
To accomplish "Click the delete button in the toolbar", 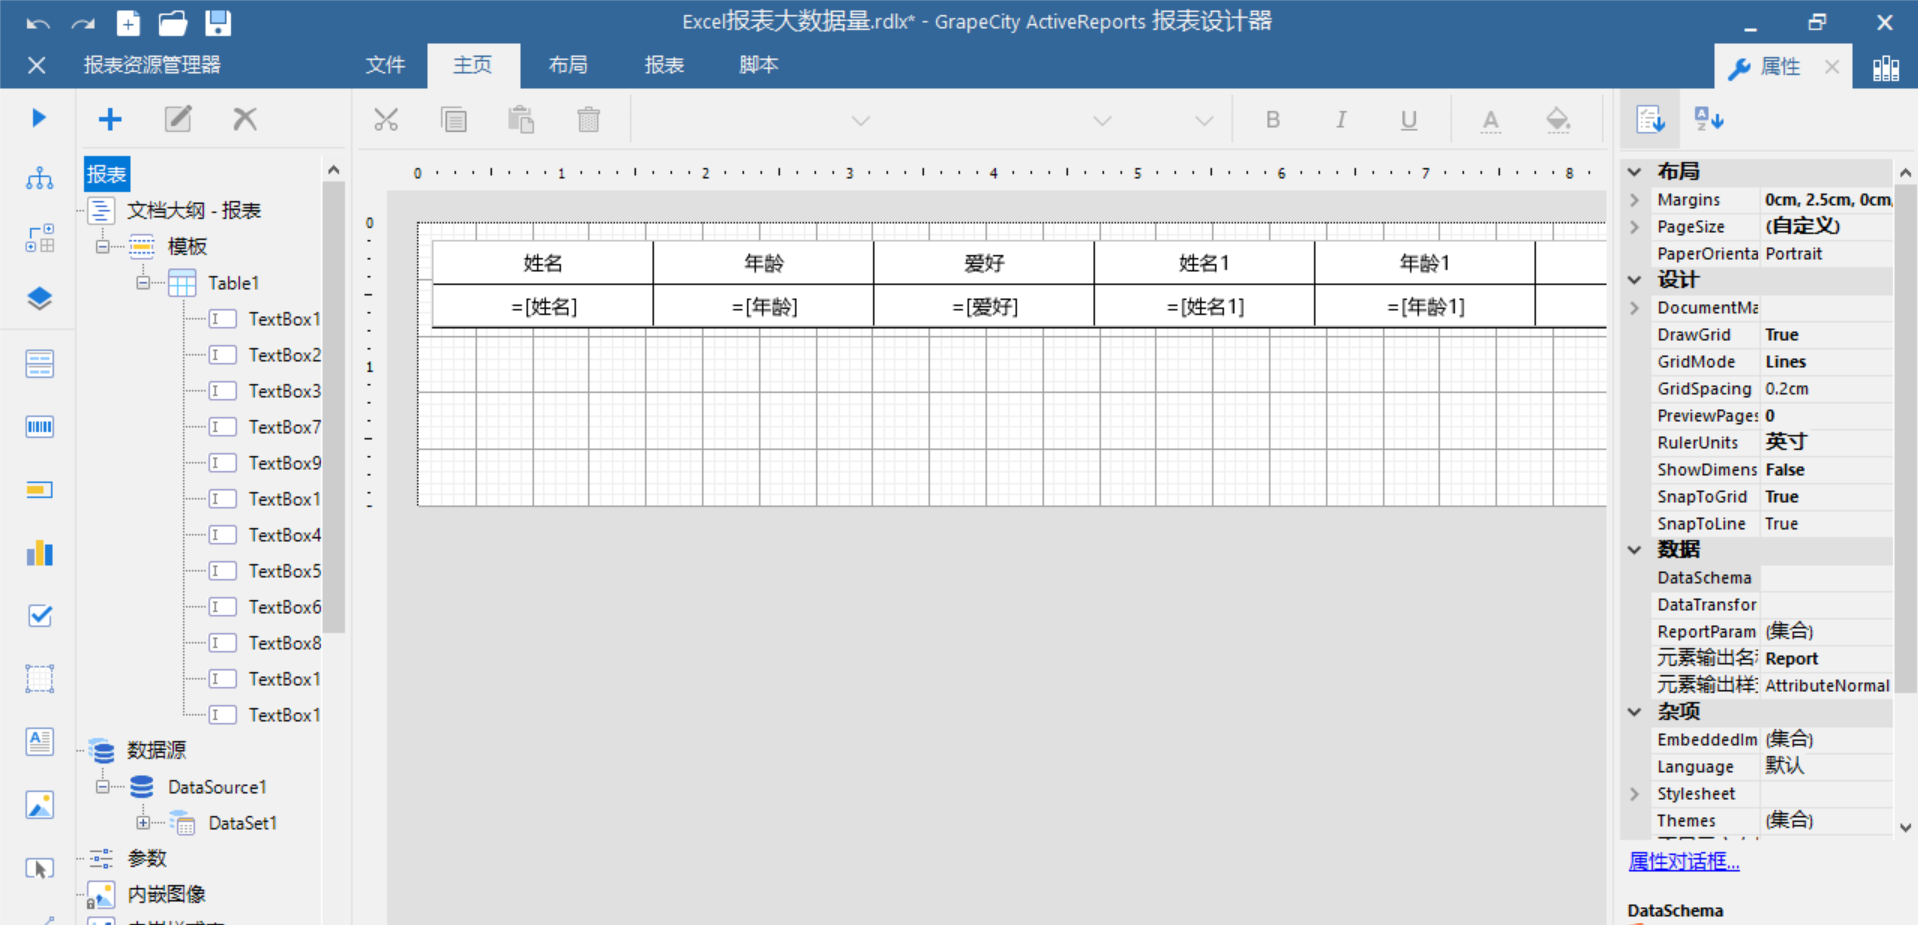I will 588,119.
